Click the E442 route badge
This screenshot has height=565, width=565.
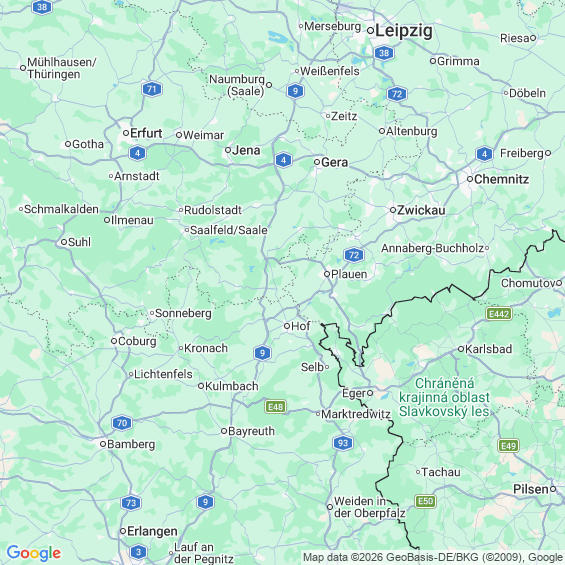499,313
